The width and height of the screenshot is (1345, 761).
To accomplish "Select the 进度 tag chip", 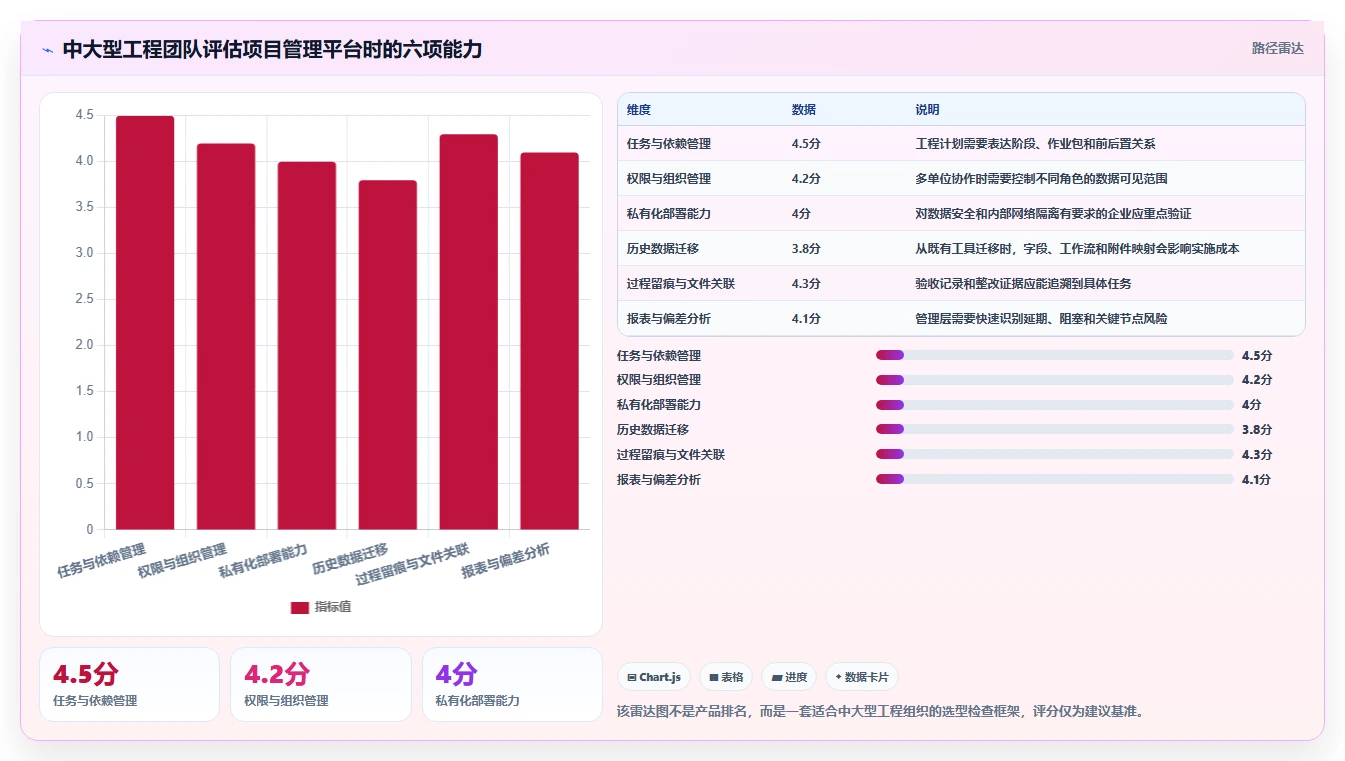I will click(x=789, y=677).
